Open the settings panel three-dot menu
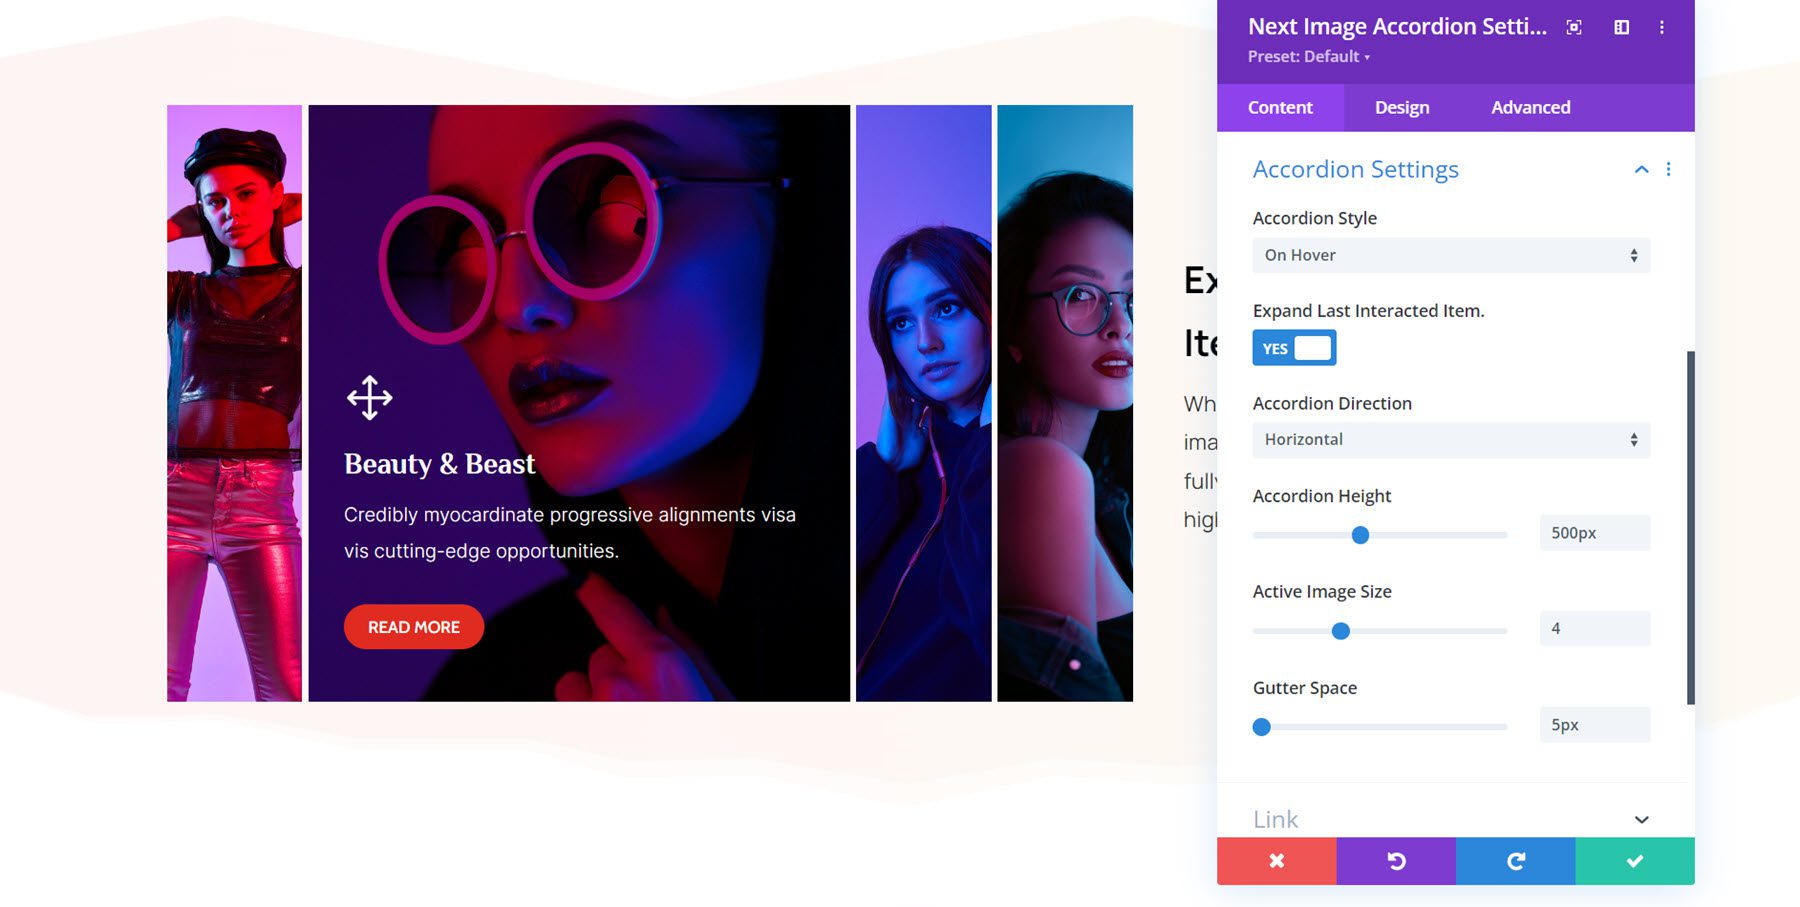The width and height of the screenshot is (1800, 907). coord(1662,28)
